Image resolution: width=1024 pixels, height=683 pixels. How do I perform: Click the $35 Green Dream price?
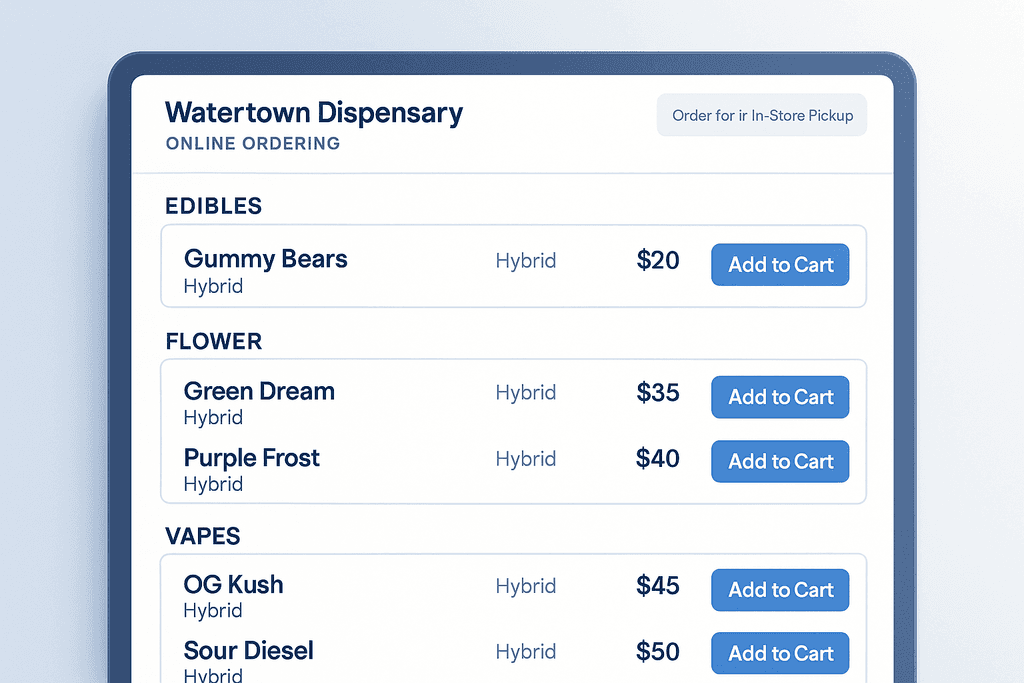[658, 393]
